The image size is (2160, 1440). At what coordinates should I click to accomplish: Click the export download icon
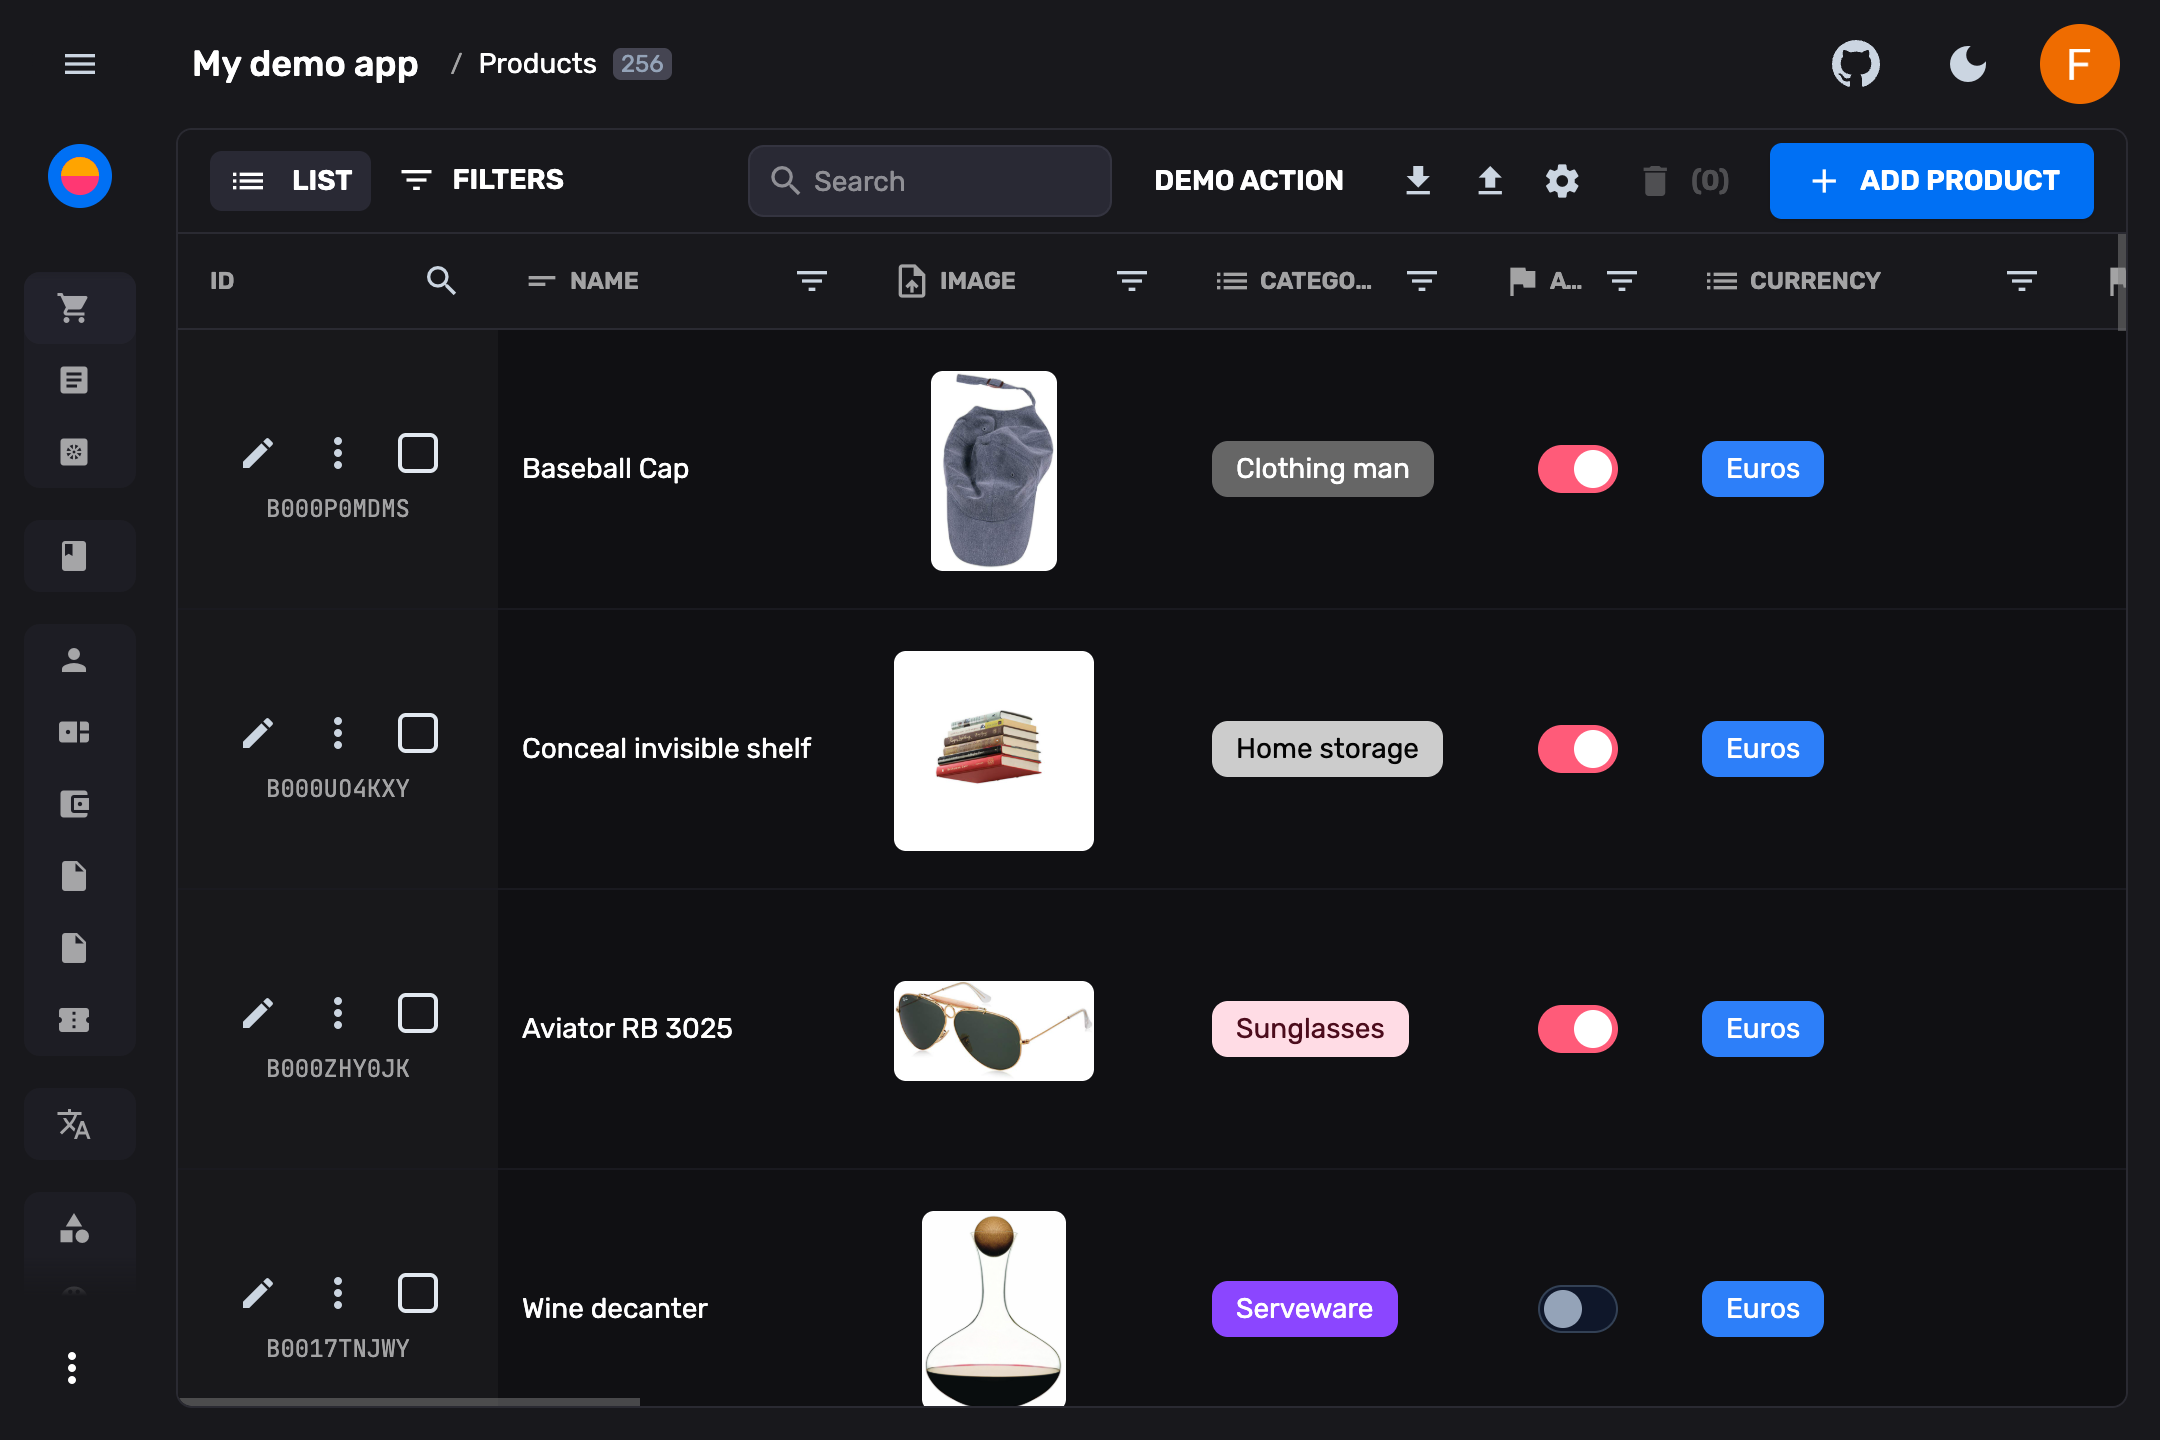pos(1417,180)
